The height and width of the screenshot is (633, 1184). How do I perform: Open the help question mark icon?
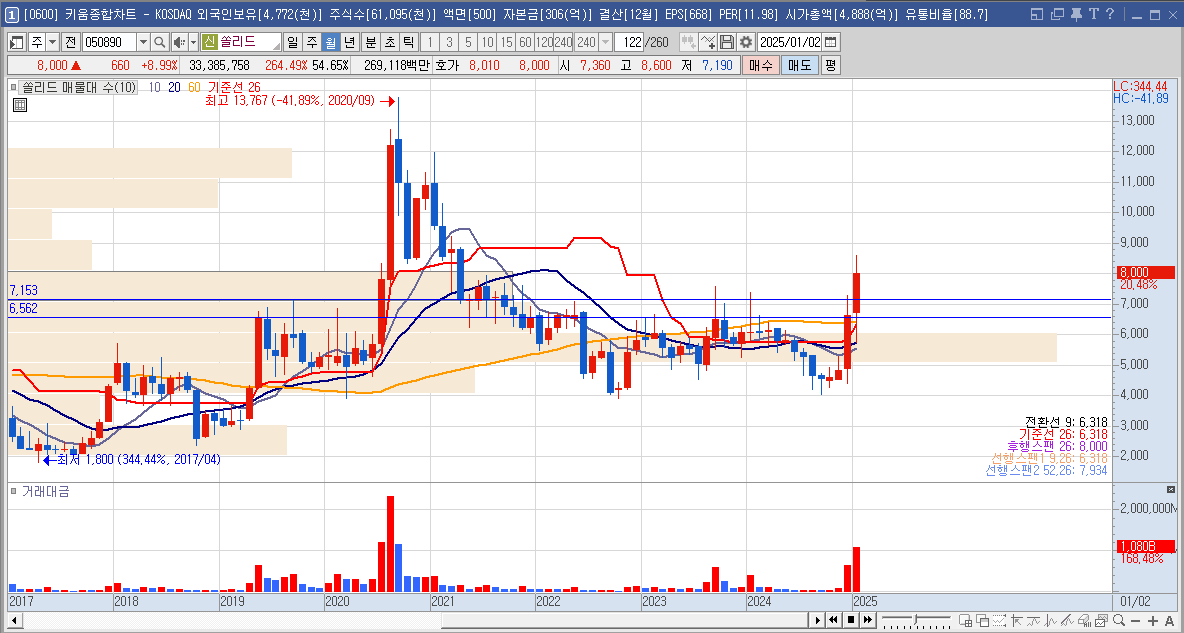click(x=1109, y=14)
